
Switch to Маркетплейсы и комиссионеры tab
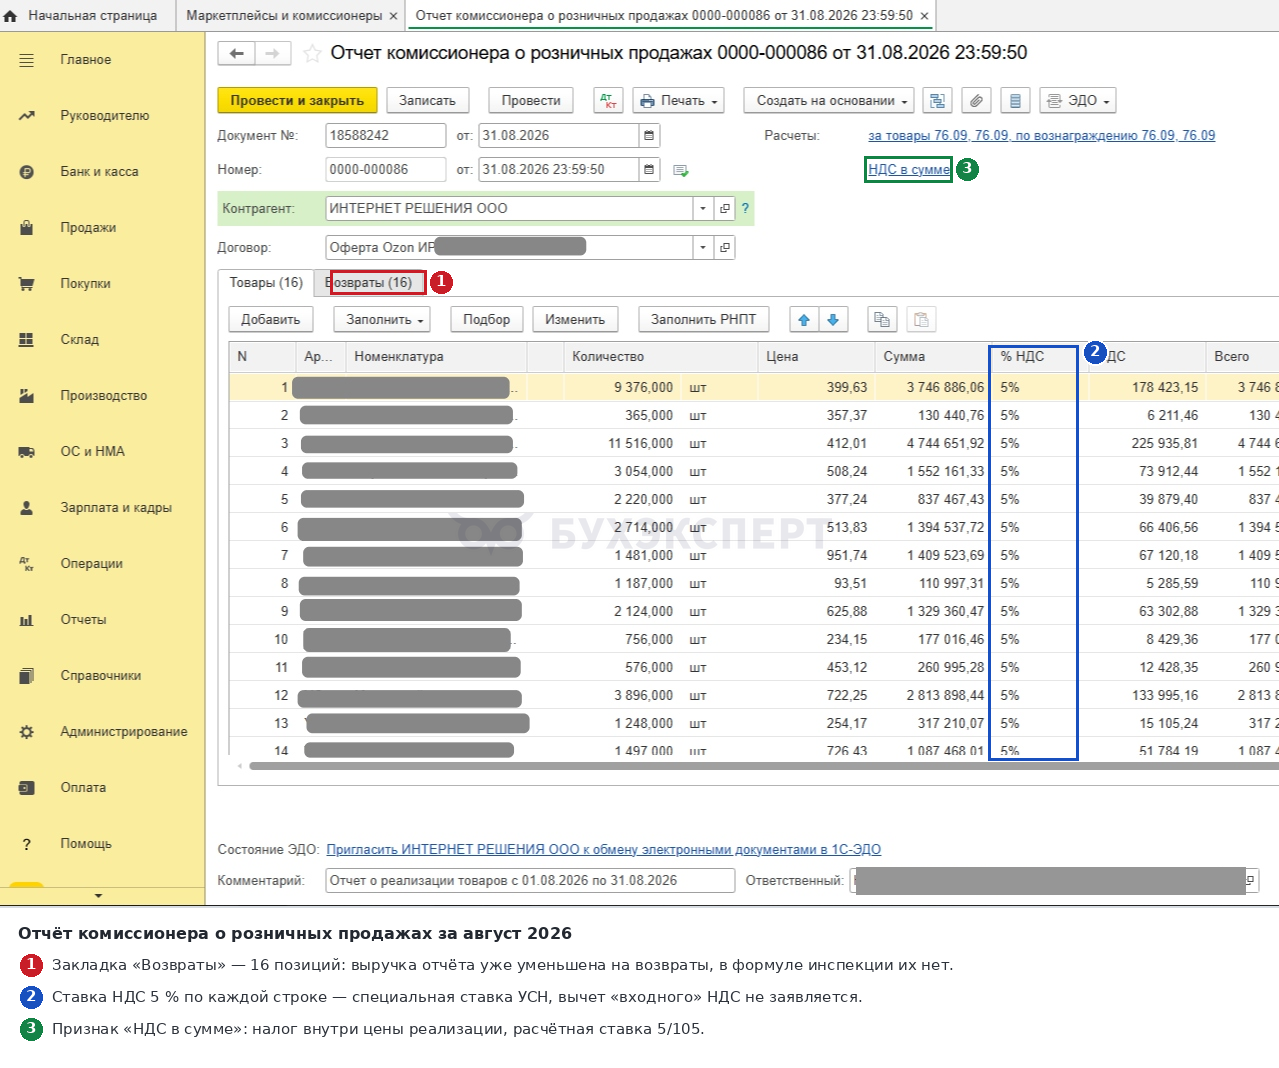[x=284, y=15]
